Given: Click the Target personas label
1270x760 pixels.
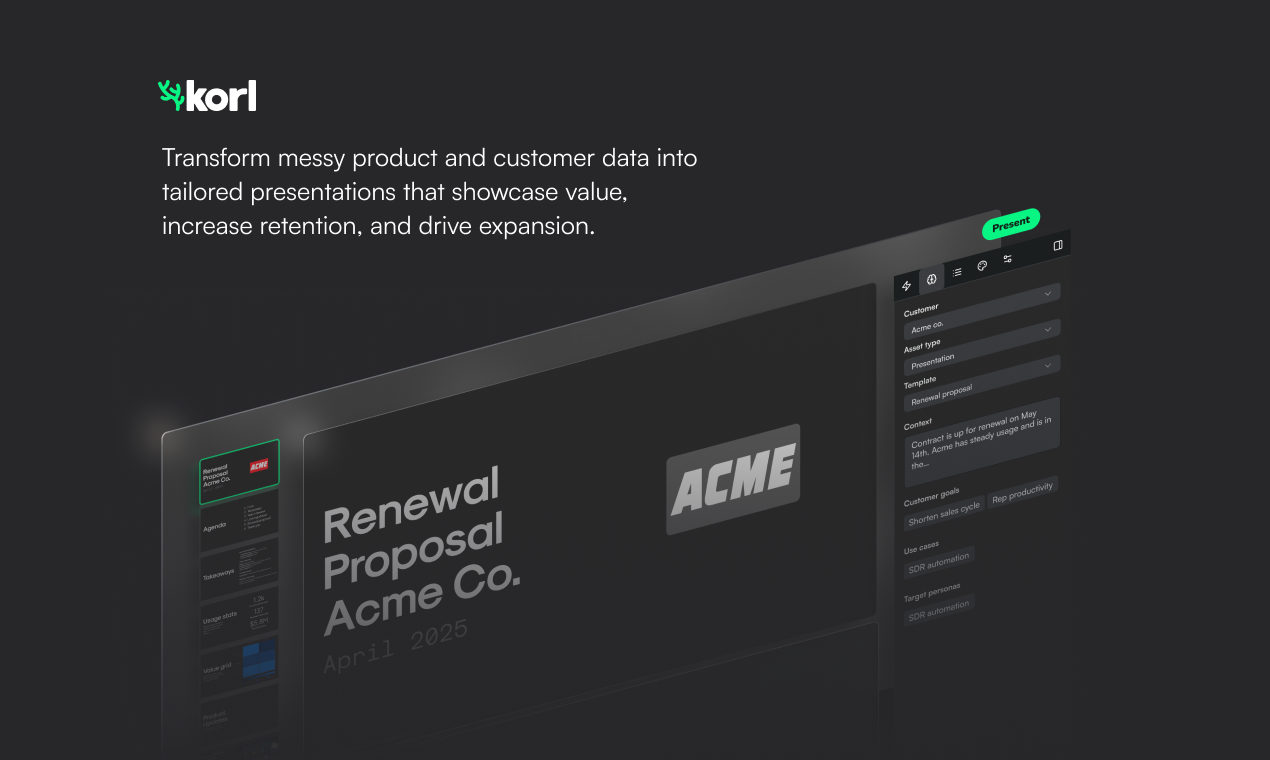Looking at the screenshot, I should (932, 593).
